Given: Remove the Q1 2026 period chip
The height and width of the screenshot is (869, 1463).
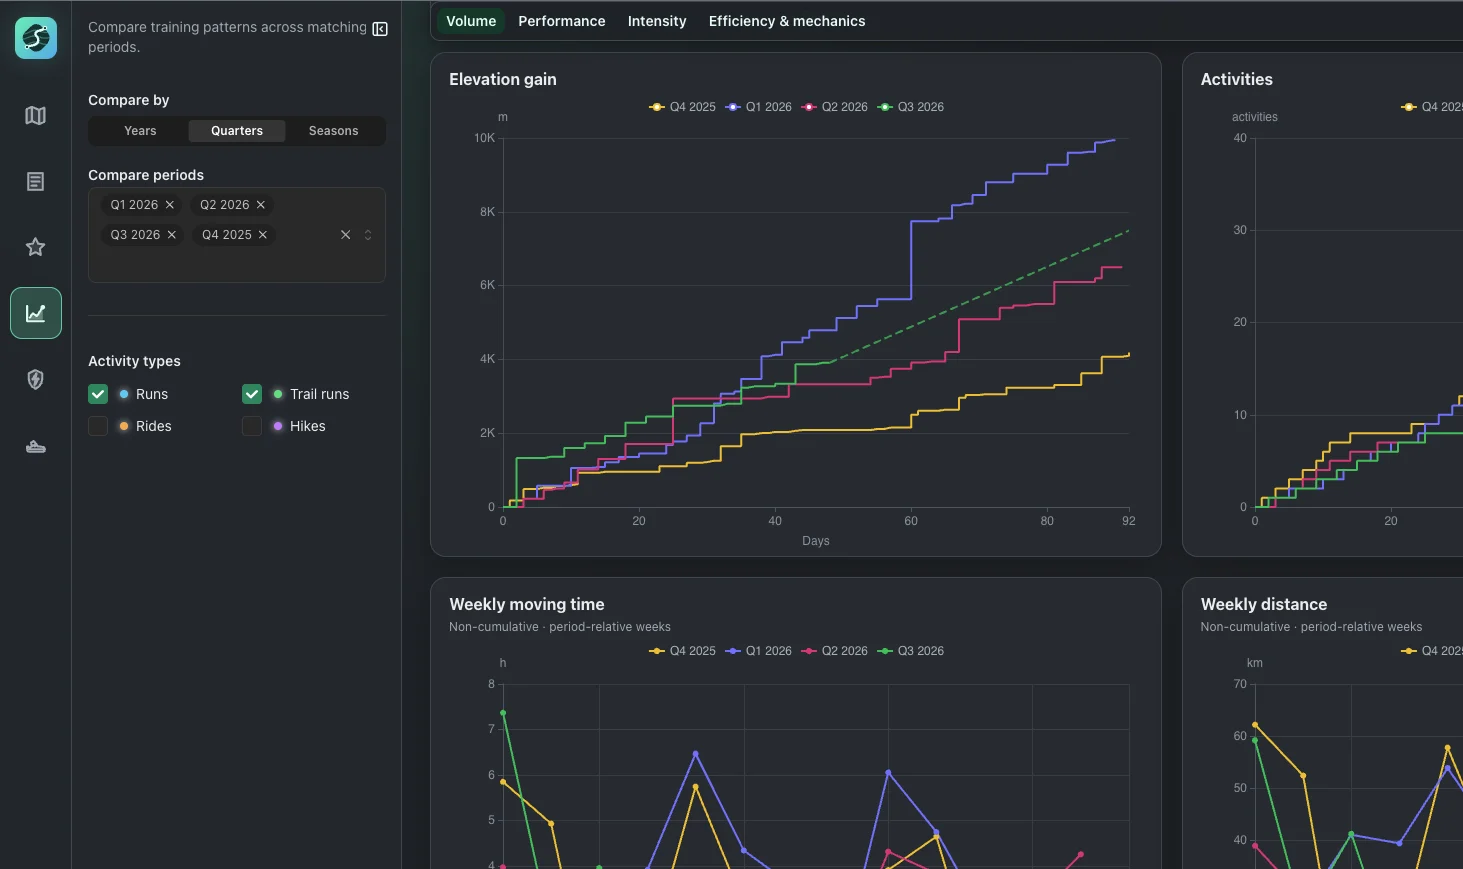Looking at the screenshot, I should tap(170, 205).
